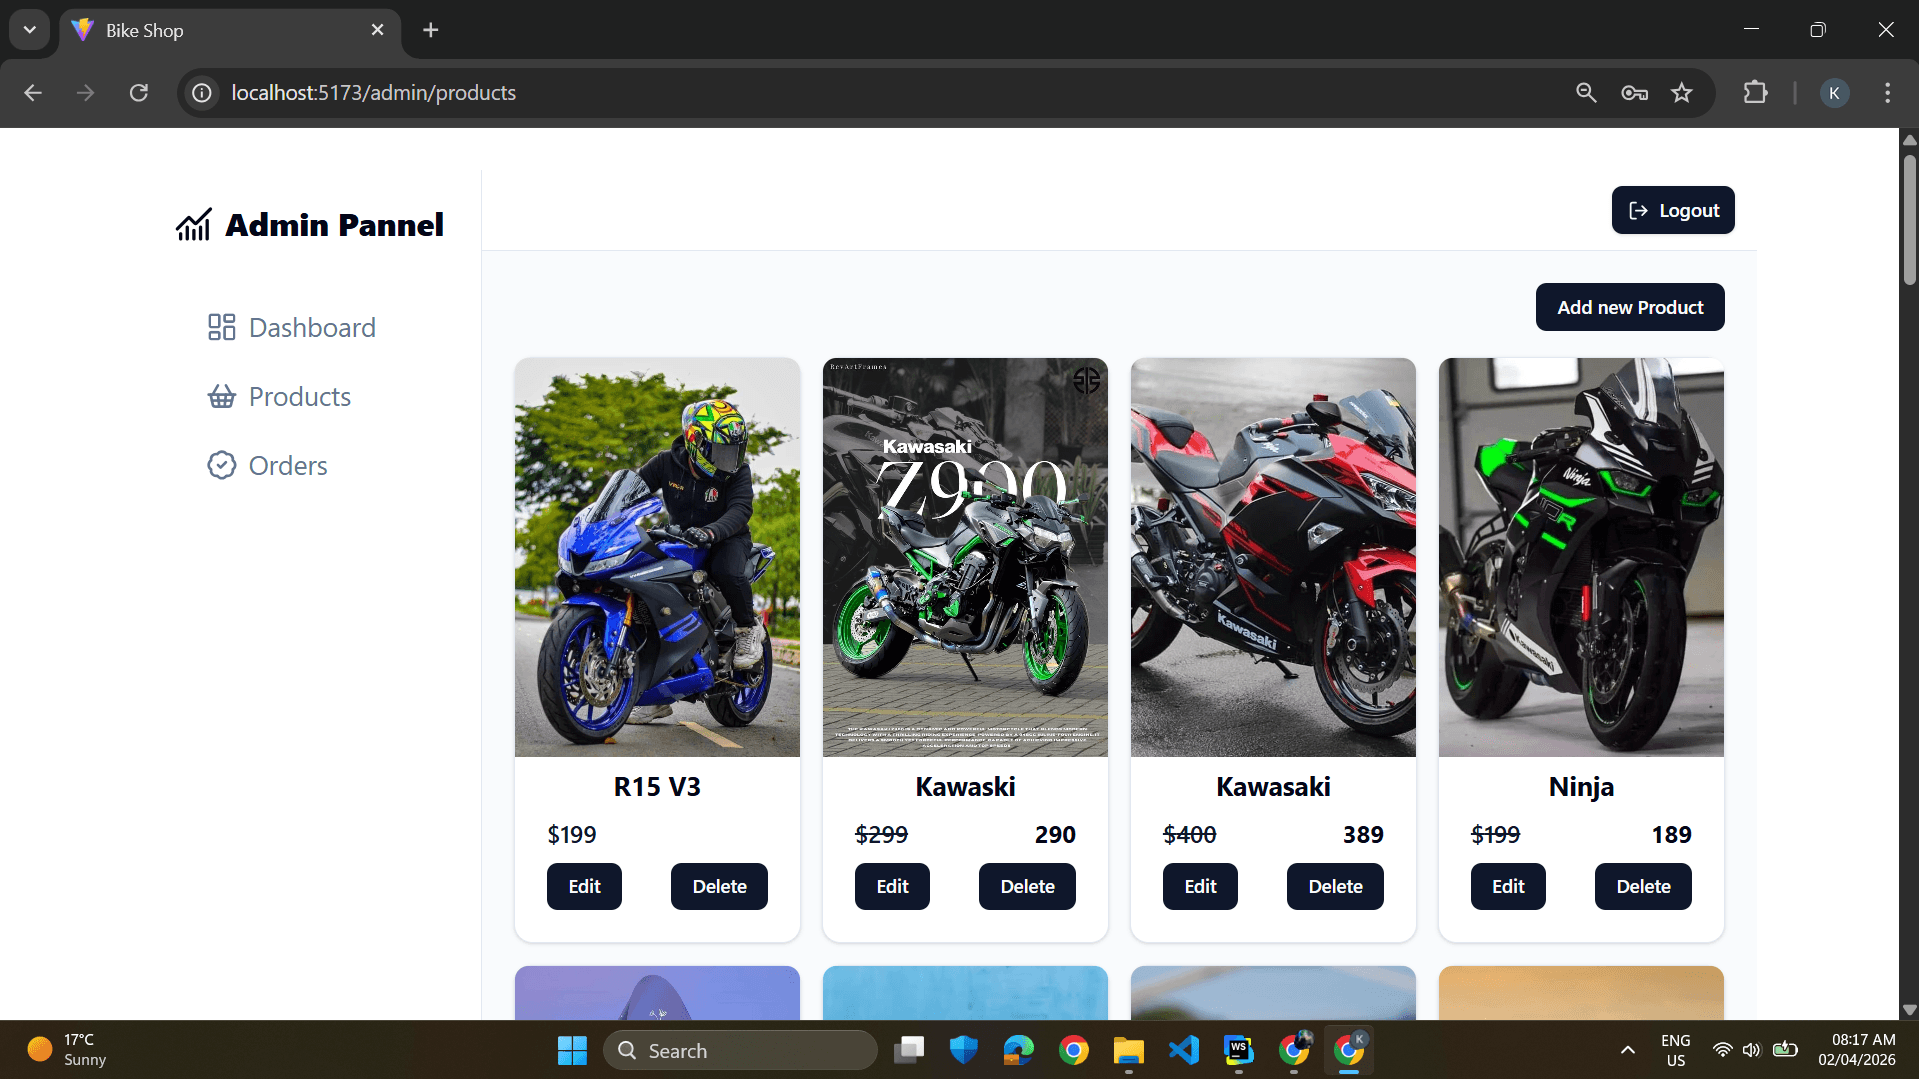This screenshot has width=1919, height=1079.
Task: Open File Explorer from taskbar
Action: click(x=1129, y=1050)
